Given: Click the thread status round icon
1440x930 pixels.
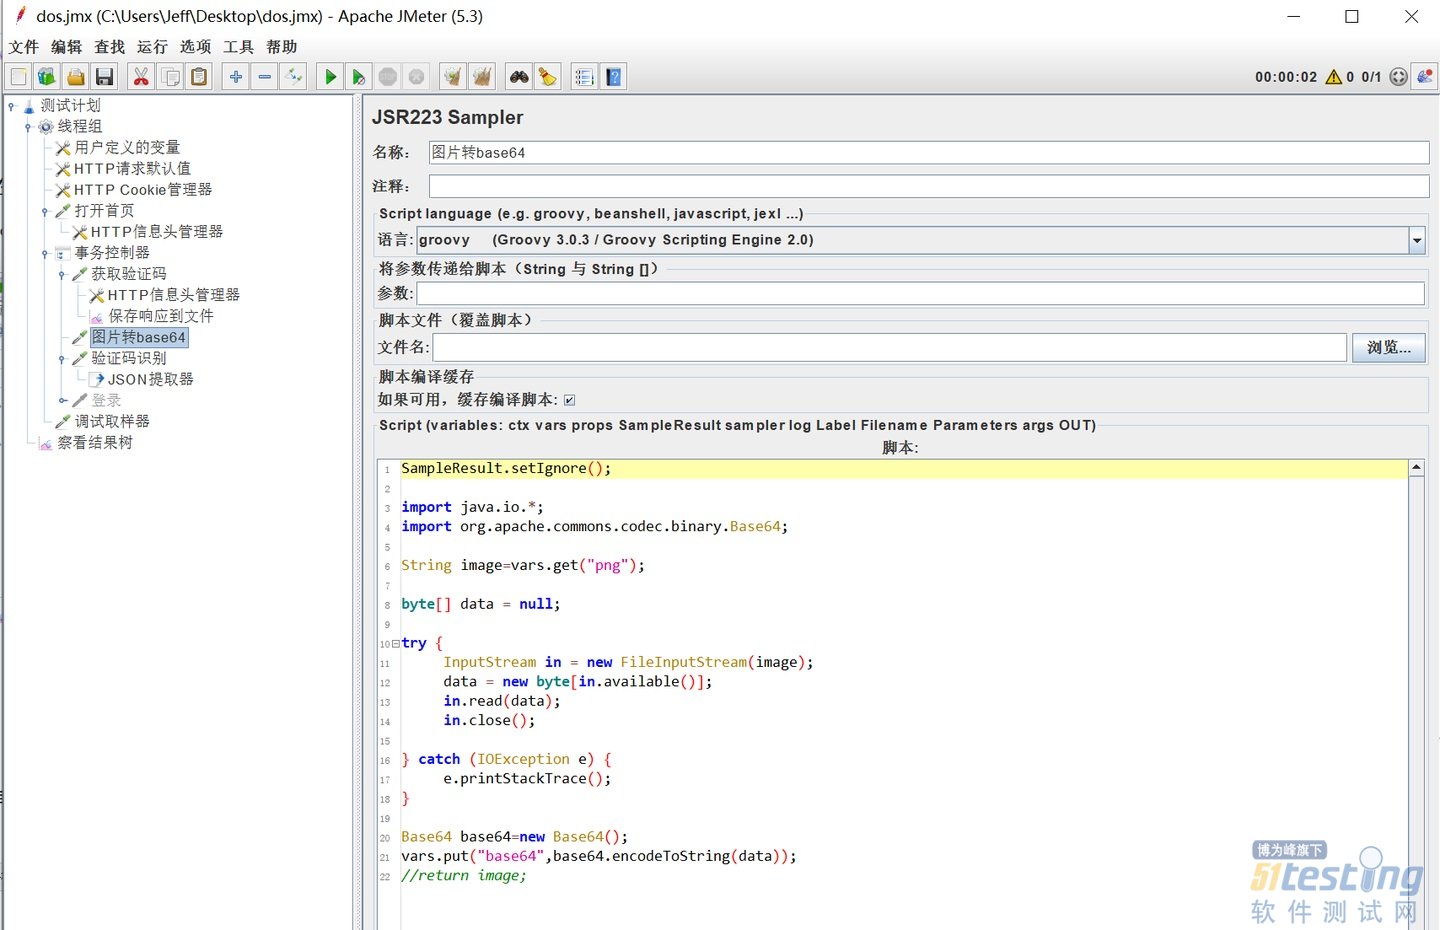Looking at the screenshot, I should click(x=1398, y=77).
